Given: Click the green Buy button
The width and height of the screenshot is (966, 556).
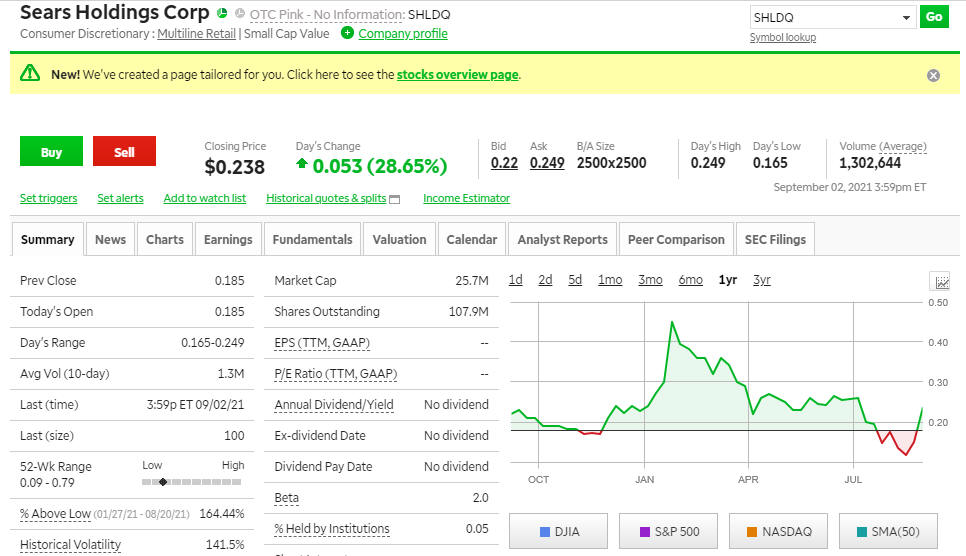Looking at the screenshot, I should [51, 152].
